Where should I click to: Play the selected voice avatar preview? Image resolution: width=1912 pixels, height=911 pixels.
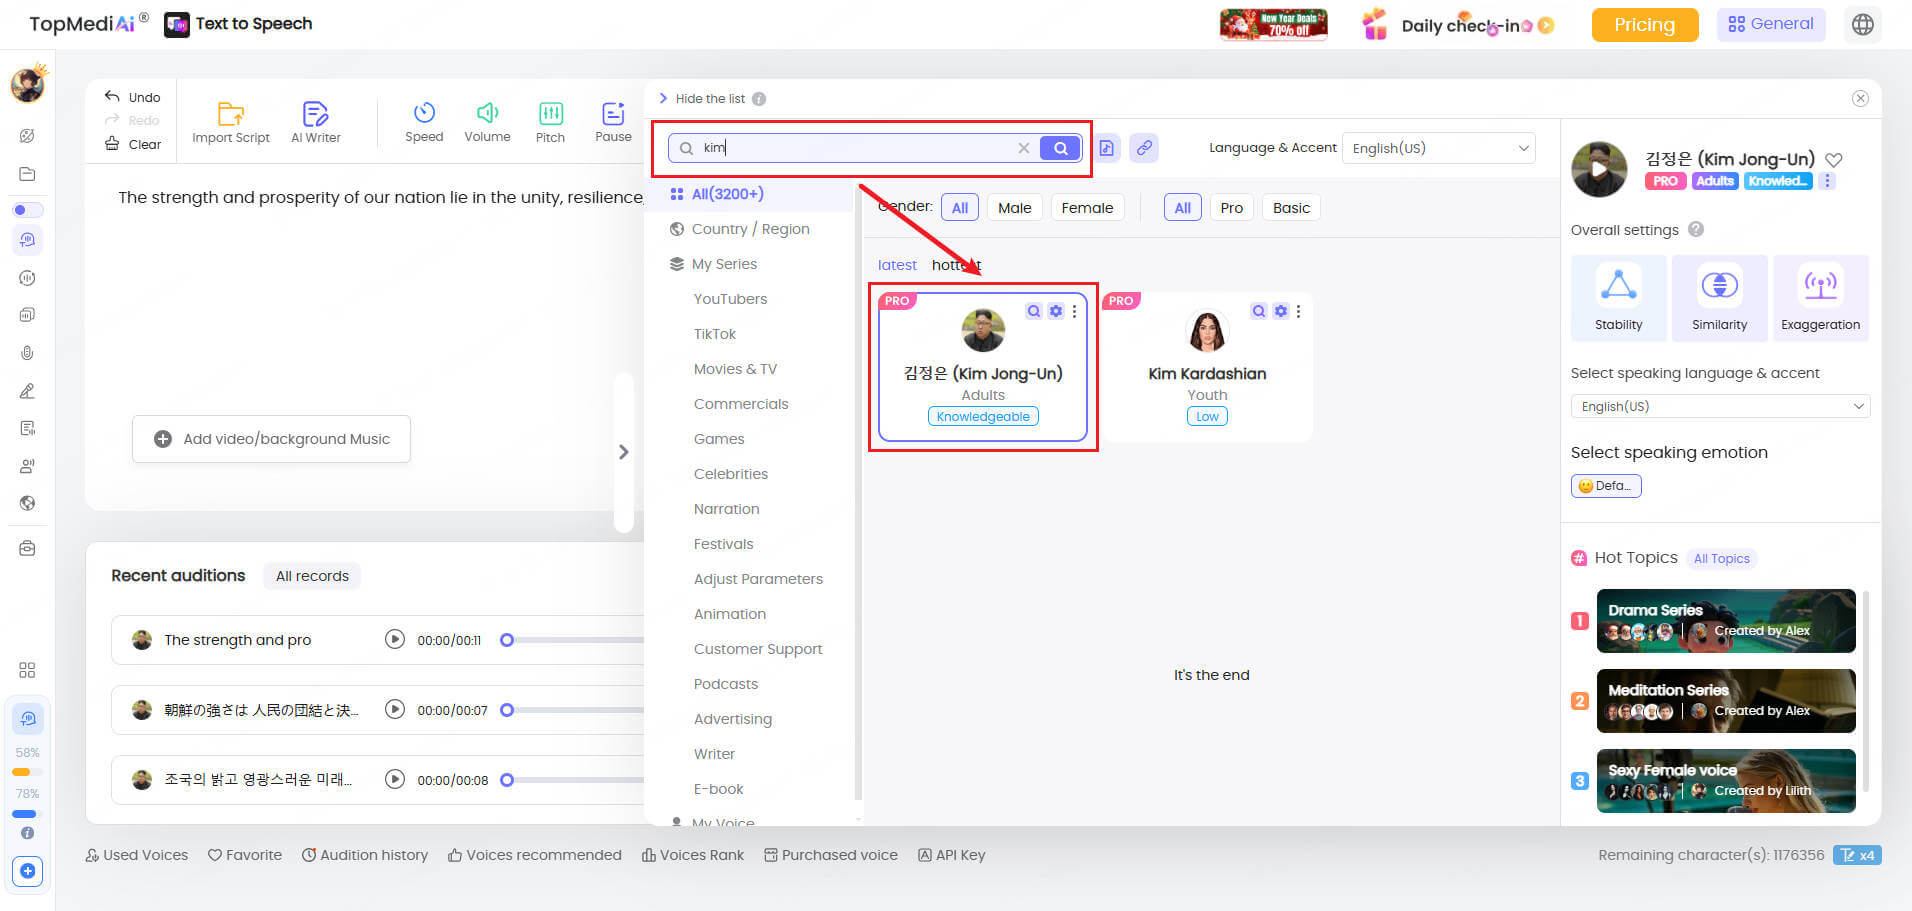pos(1599,169)
